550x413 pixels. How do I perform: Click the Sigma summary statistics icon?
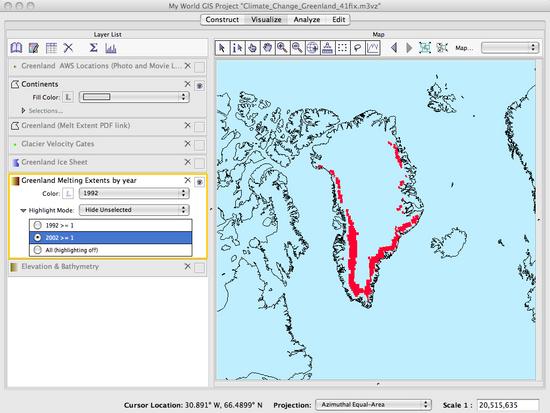(x=93, y=48)
